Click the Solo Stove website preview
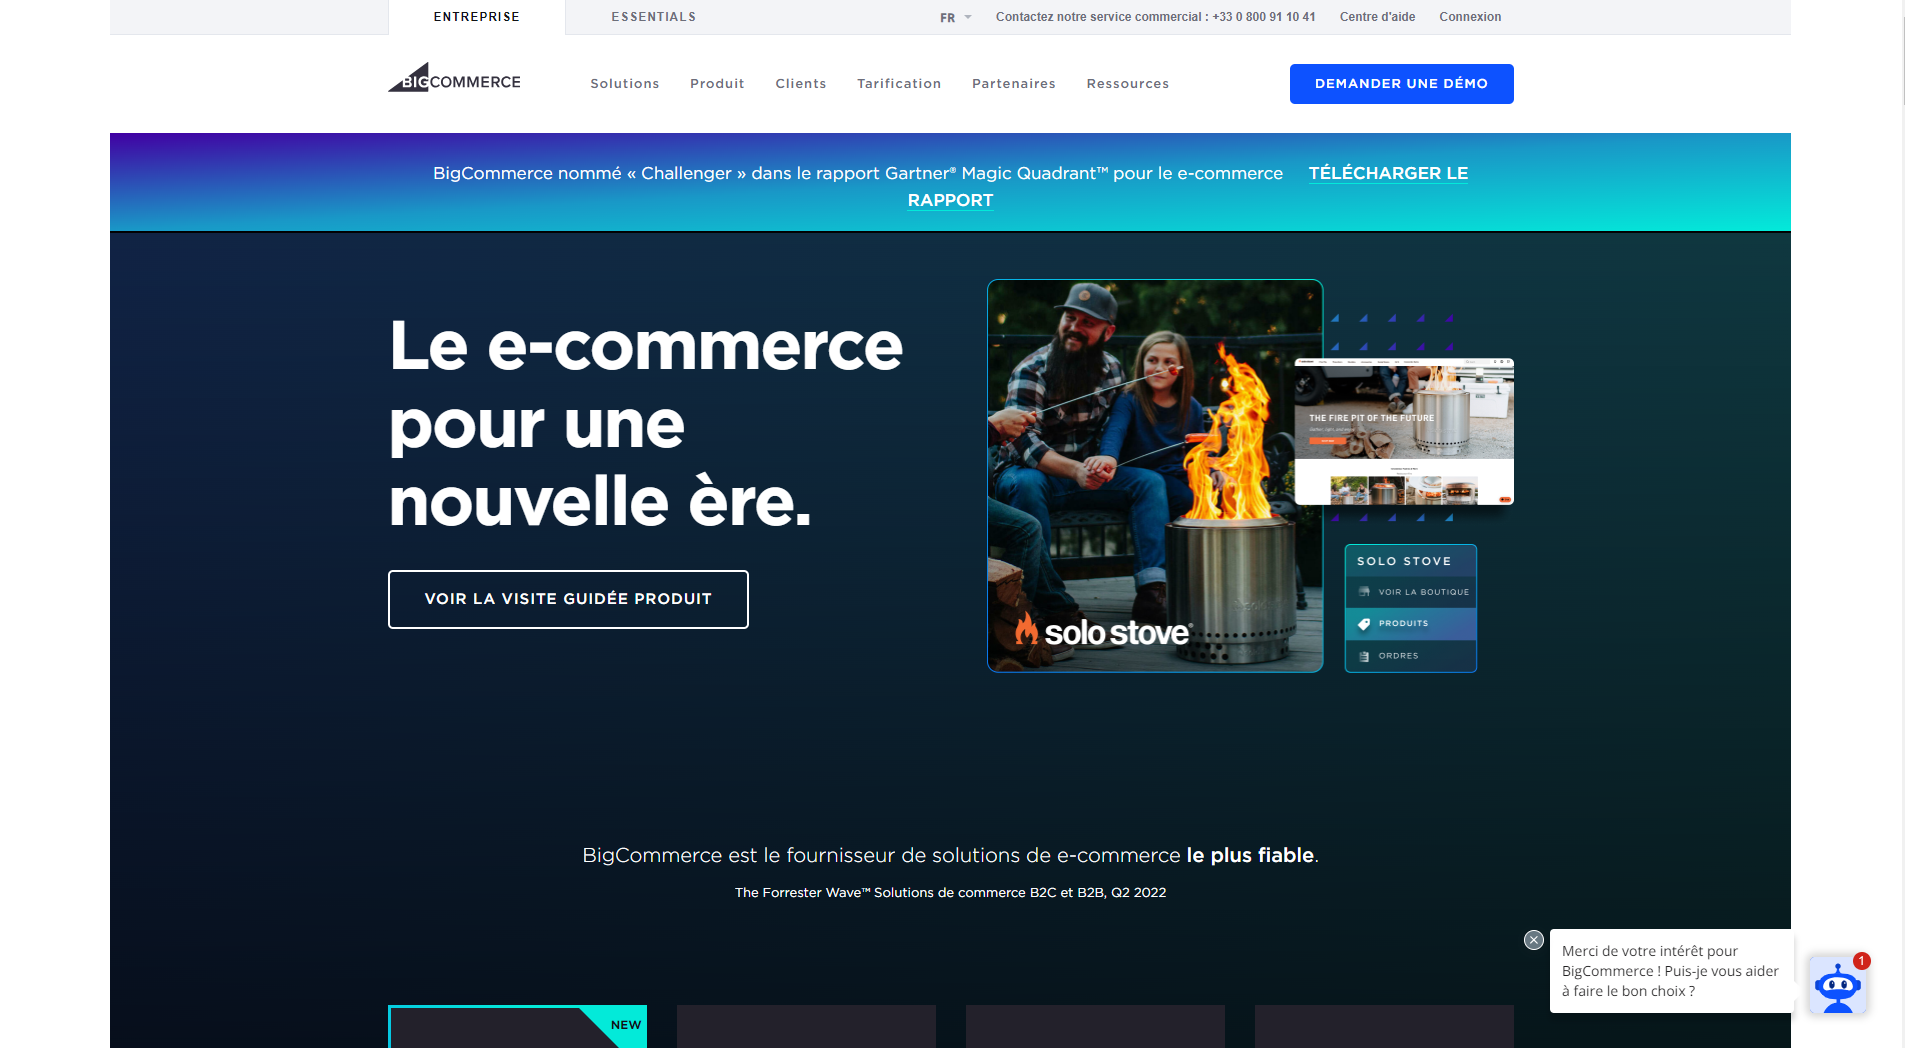The width and height of the screenshot is (1905, 1048). [x=1404, y=431]
